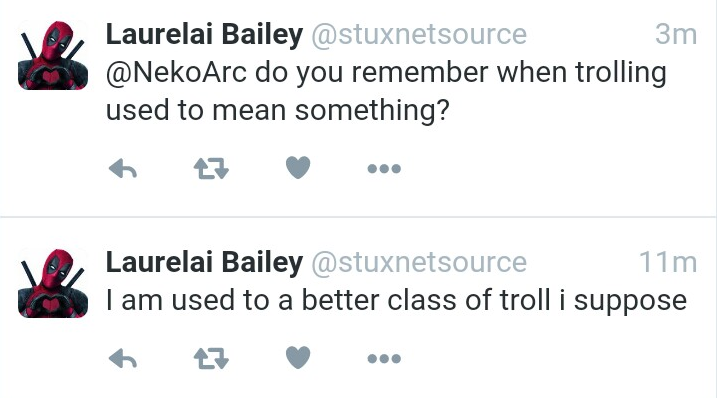717x398 pixels.
Task: Reply to the @NekoArc trolling tweet
Action: [x=123, y=168]
